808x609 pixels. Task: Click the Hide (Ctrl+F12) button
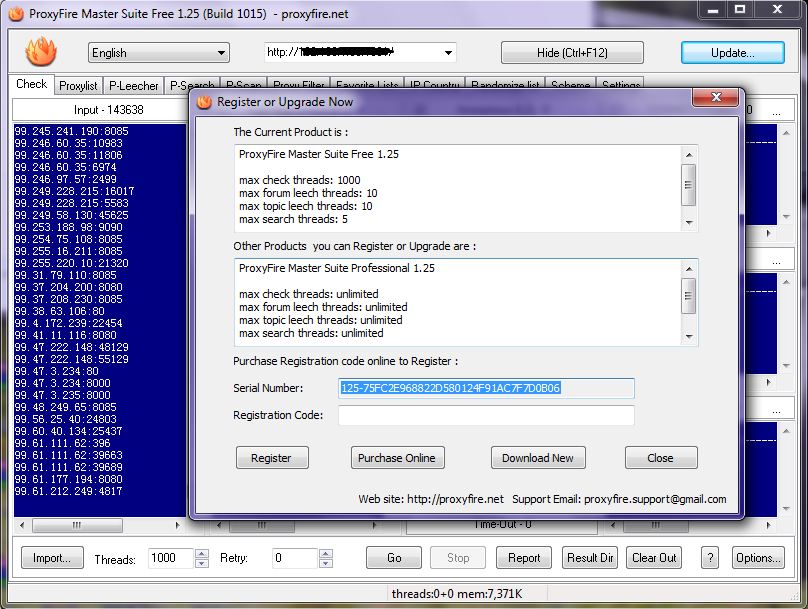tap(572, 53)
